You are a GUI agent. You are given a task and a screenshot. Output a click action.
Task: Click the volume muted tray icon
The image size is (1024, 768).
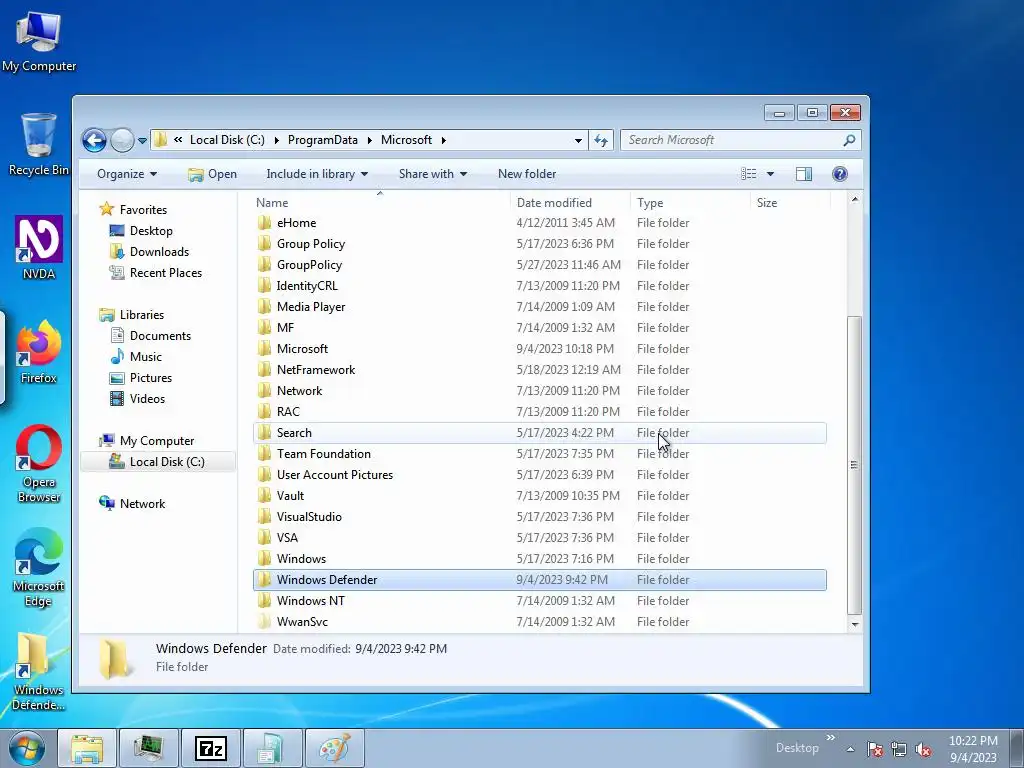923,750
